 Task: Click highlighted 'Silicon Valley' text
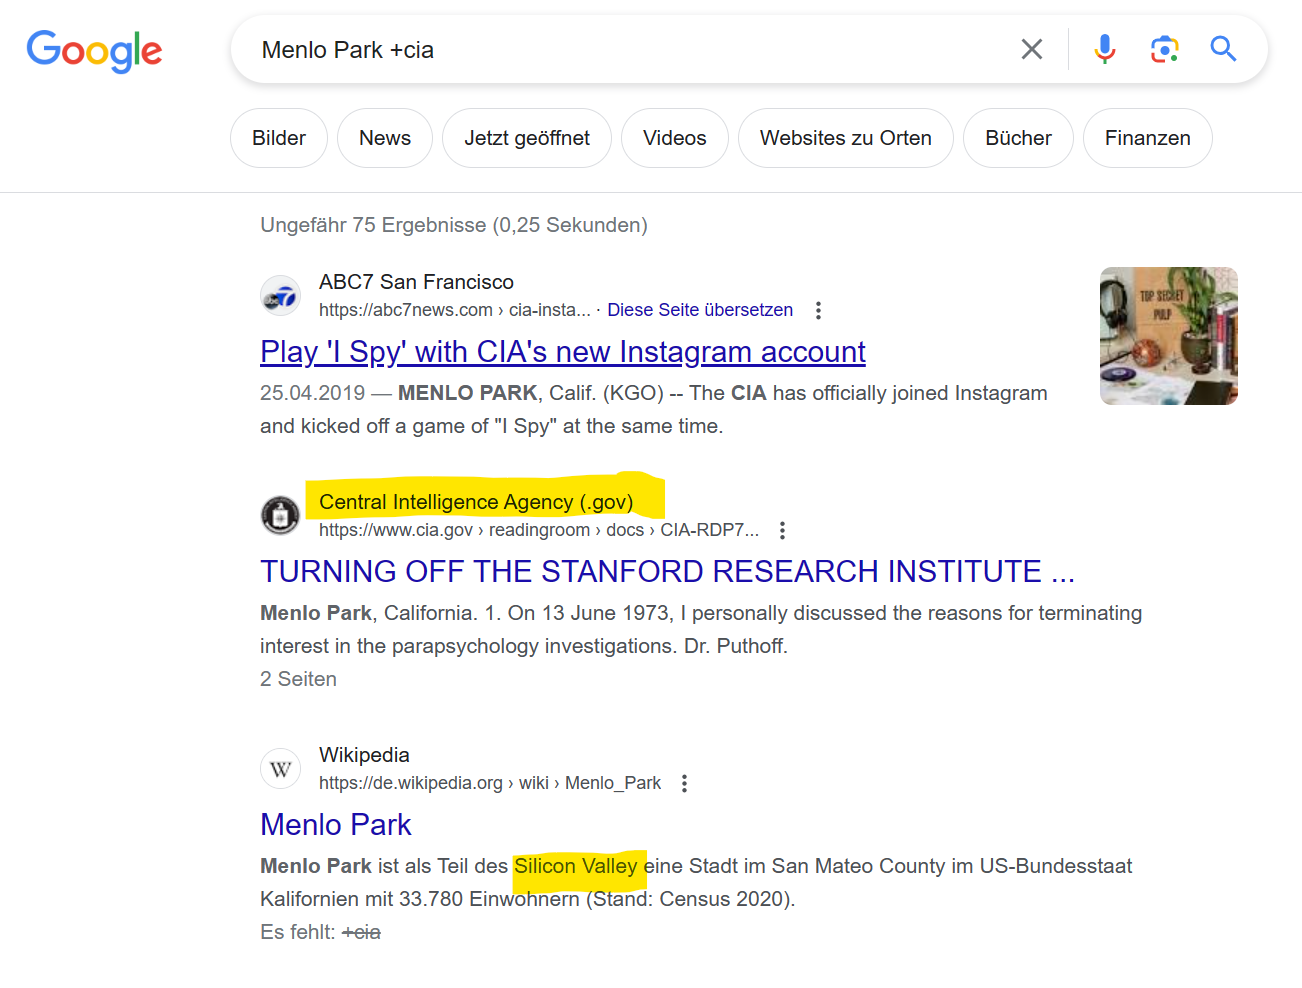coord(576,866)
